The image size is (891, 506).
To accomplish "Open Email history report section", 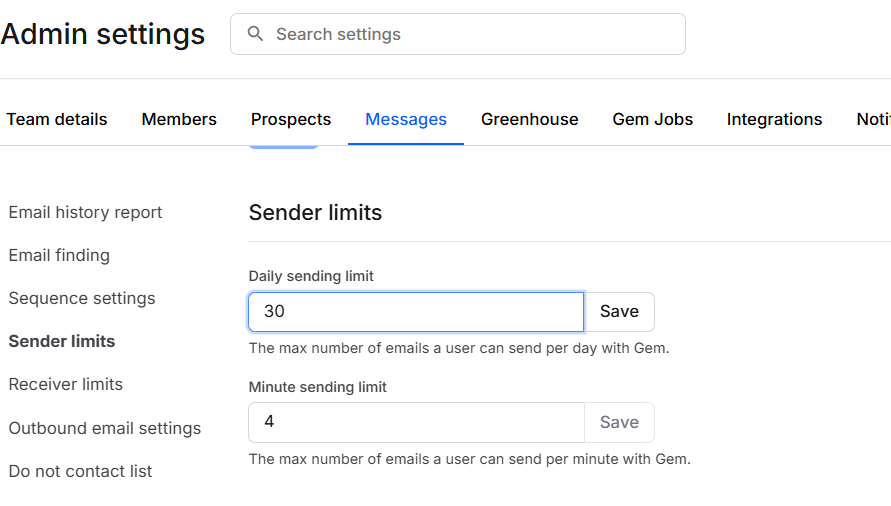I will pos(85,212).
